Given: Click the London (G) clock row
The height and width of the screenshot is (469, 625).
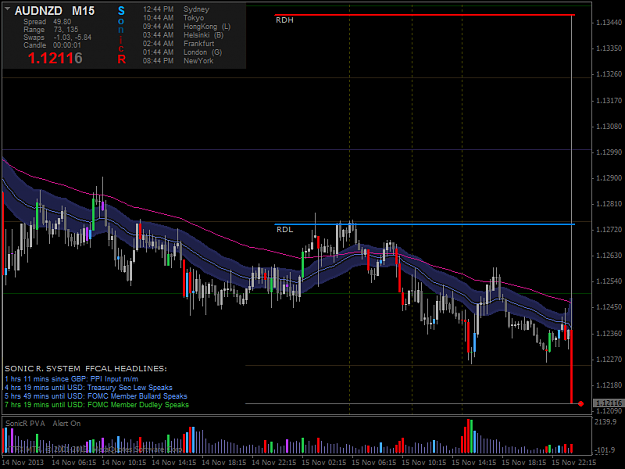Looking at the screenshot, I should pyautogui.click(x=183, y=52).
